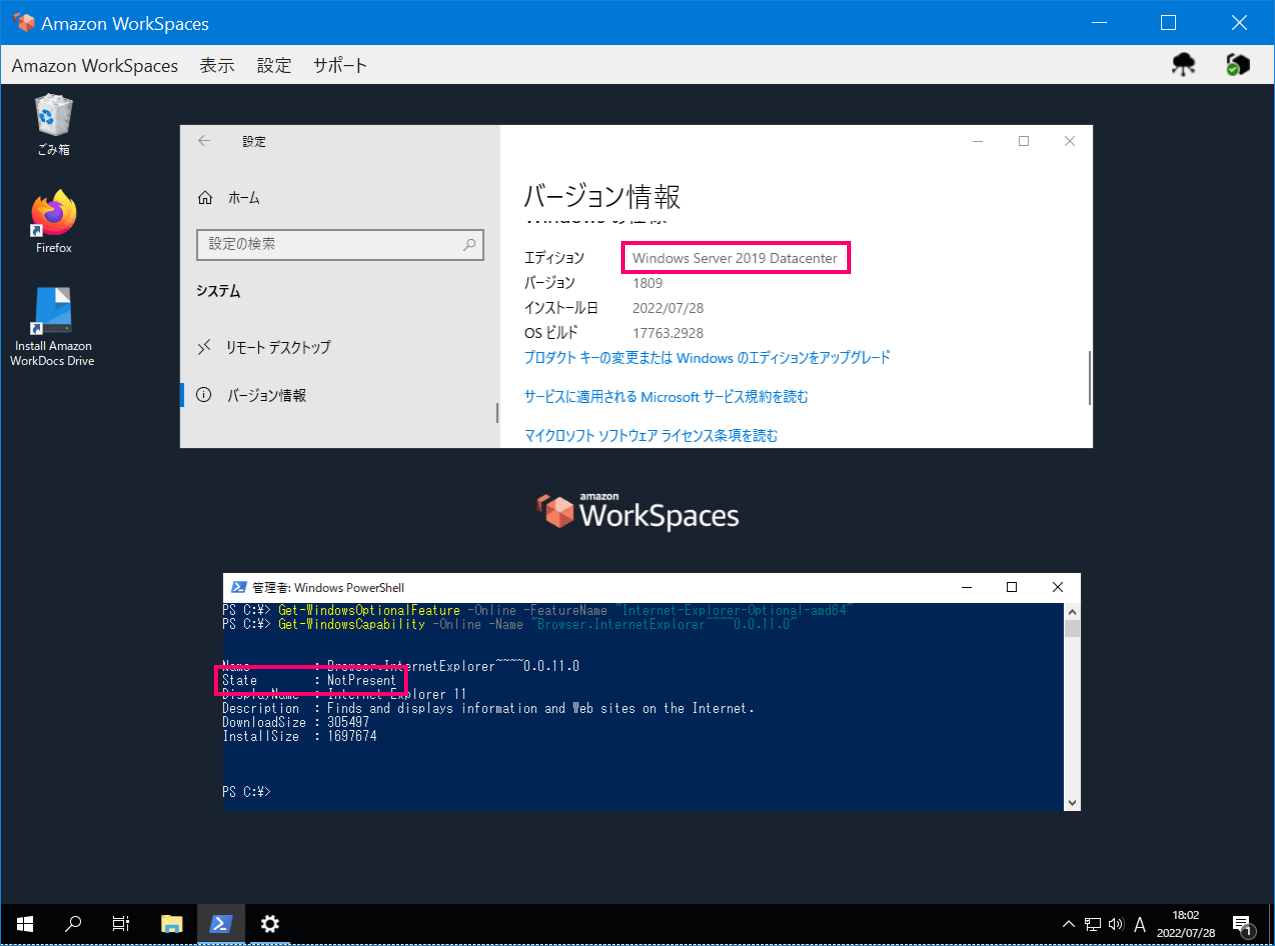The width and height of the screenshot is (1275, 946).
Task: Open the notification action center
Action: coord(1242,924)
